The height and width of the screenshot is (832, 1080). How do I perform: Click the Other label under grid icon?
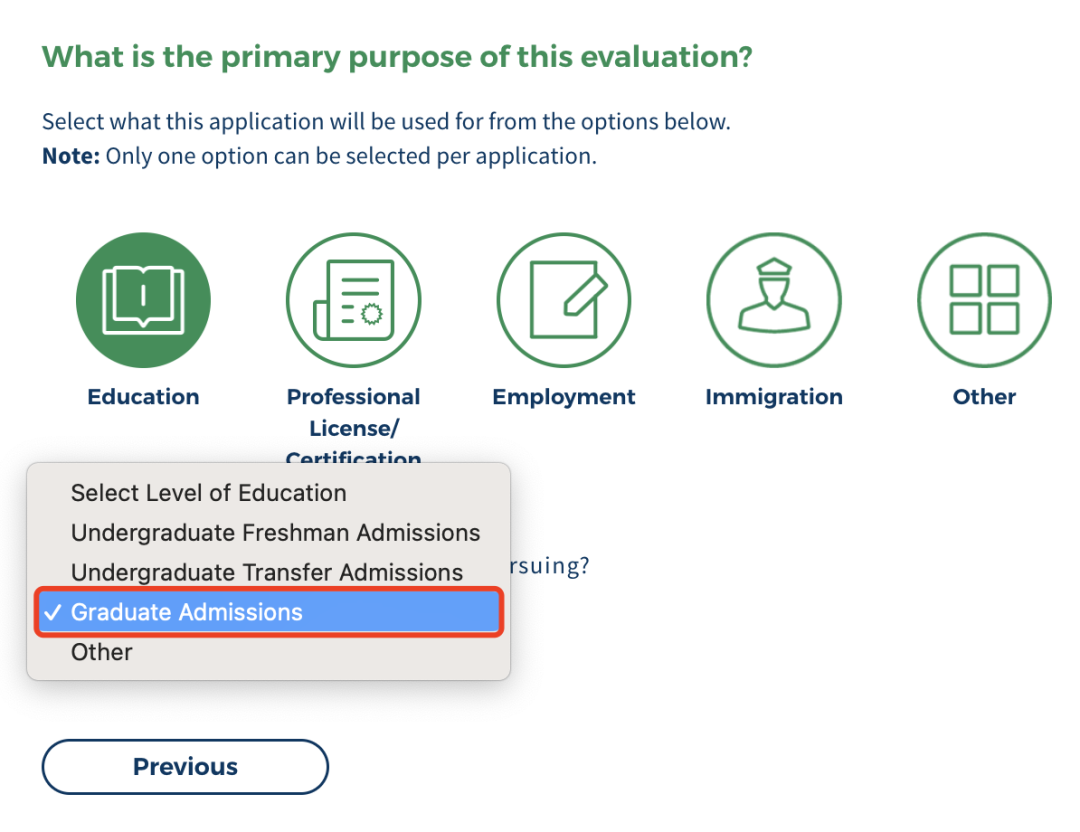click(x=984, y=397)
